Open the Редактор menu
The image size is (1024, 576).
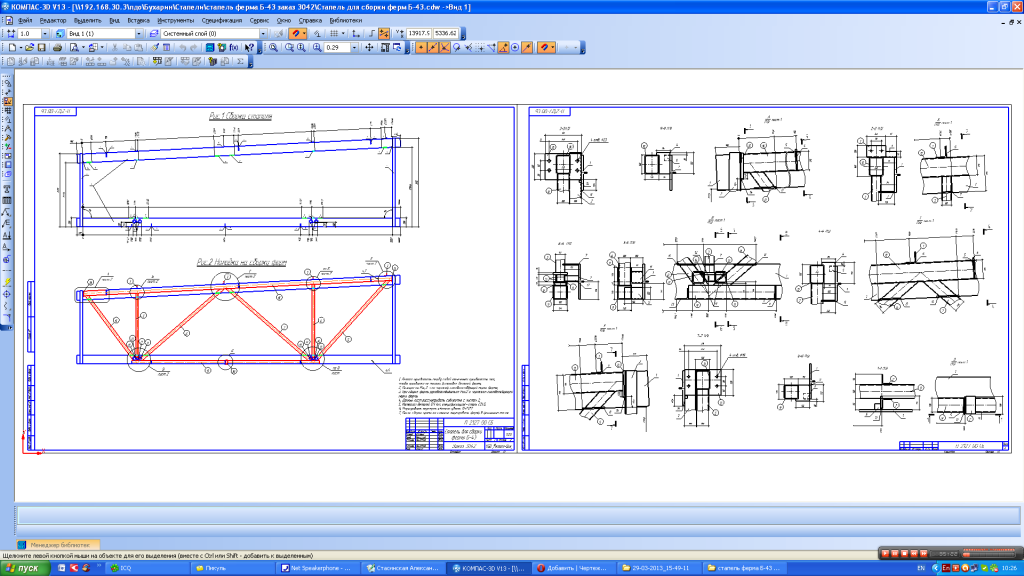click(52, 20)
